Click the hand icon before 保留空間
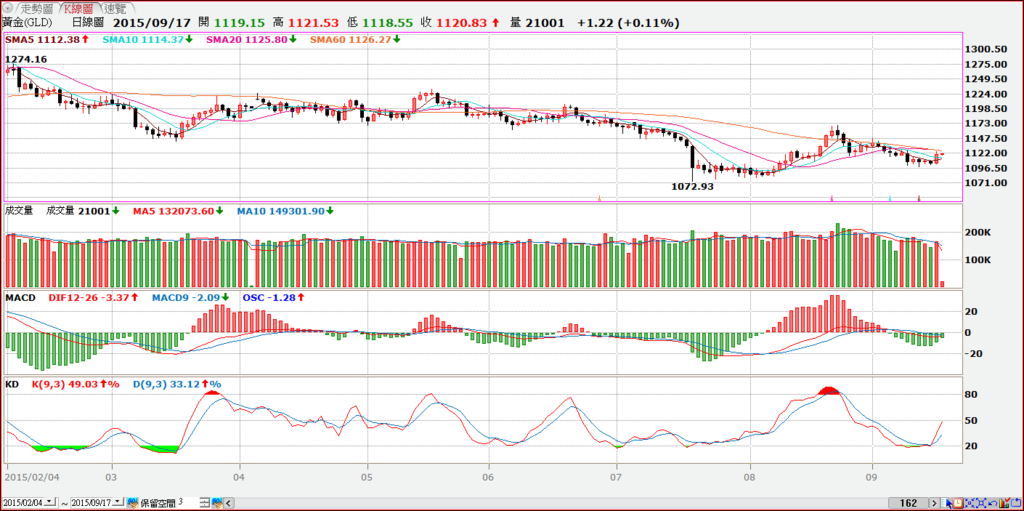Viewport: 1024px width, 511px height. click(133, 503)
